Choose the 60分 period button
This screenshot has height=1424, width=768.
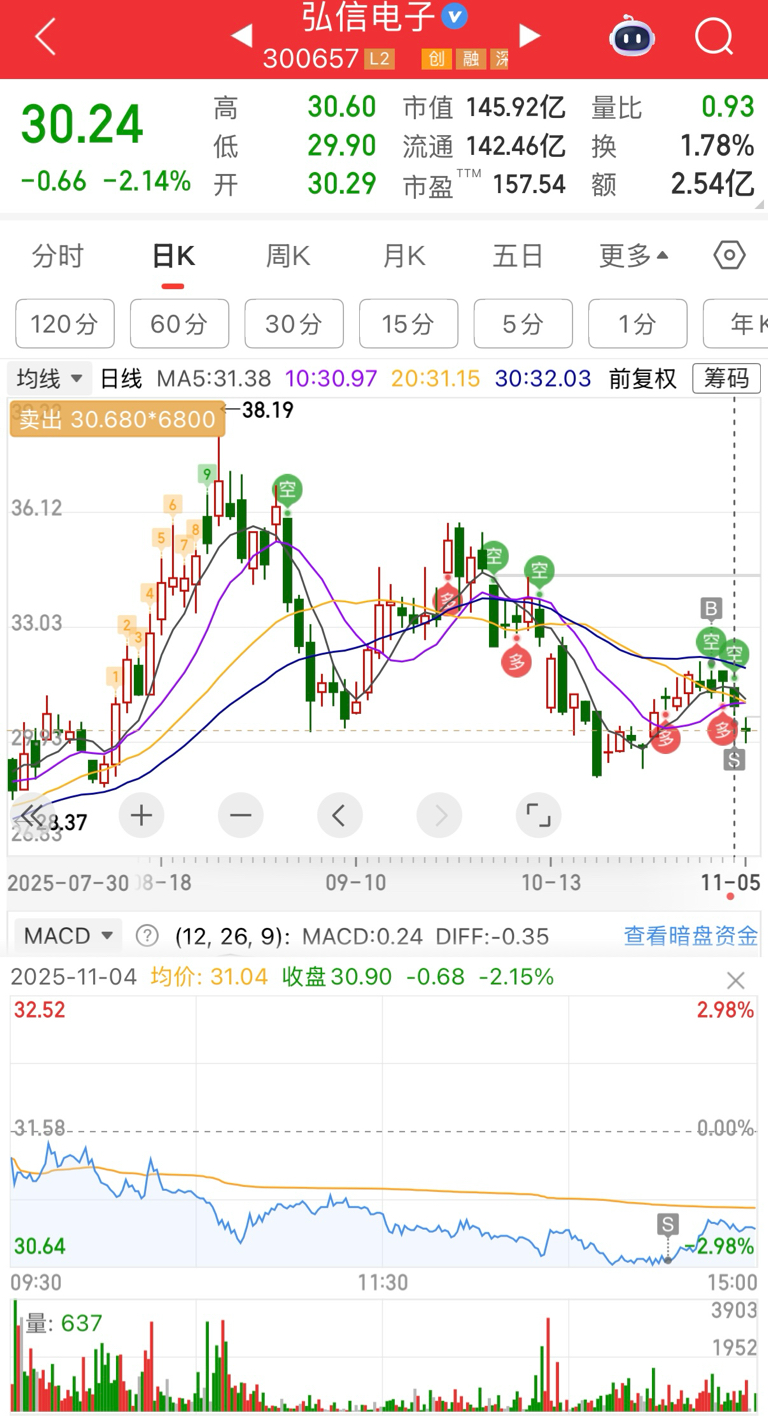179,324
